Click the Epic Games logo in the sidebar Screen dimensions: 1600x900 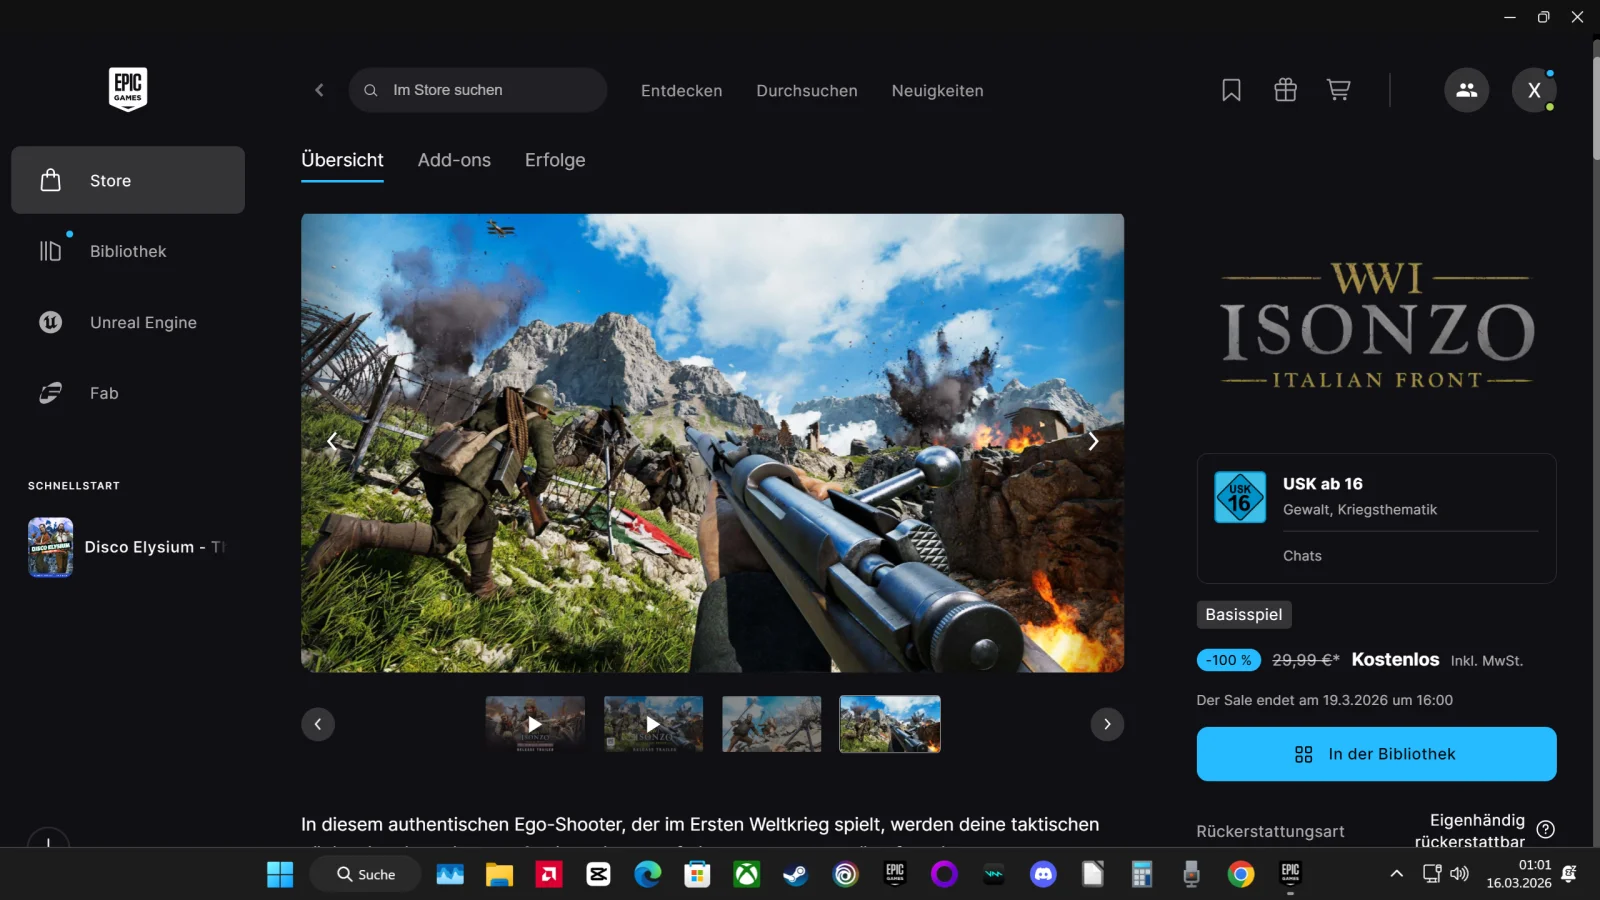click(x=128, y=89)
